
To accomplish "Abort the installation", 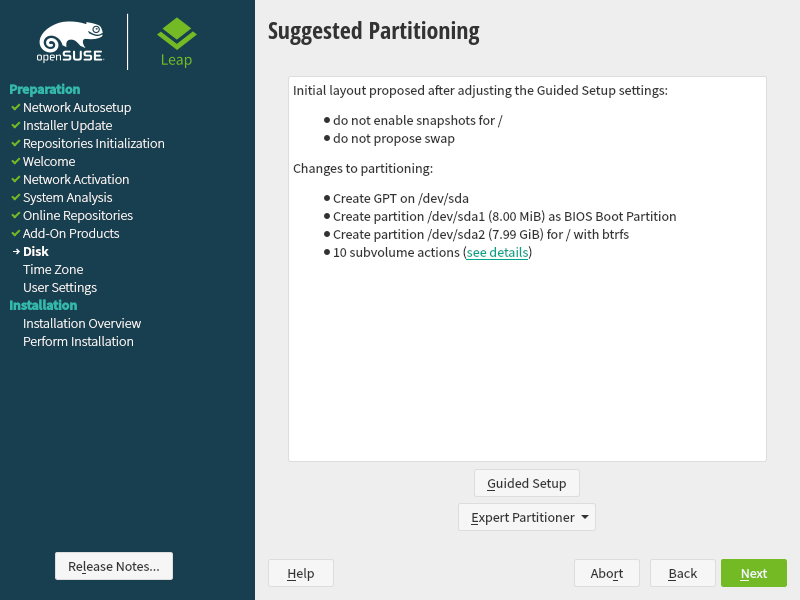I will 606,573.
